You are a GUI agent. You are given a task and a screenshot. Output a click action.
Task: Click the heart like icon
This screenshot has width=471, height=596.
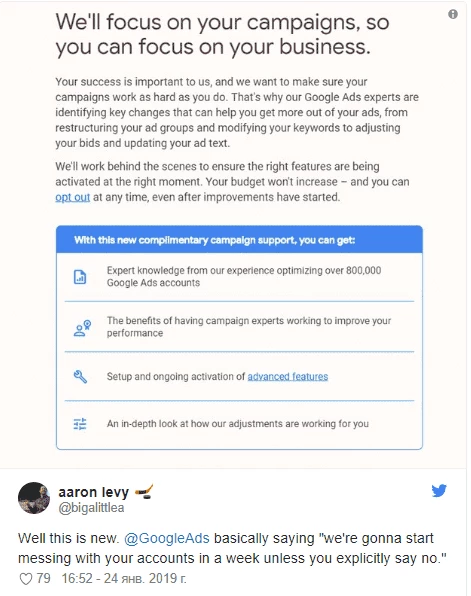[x=26, y=579]
